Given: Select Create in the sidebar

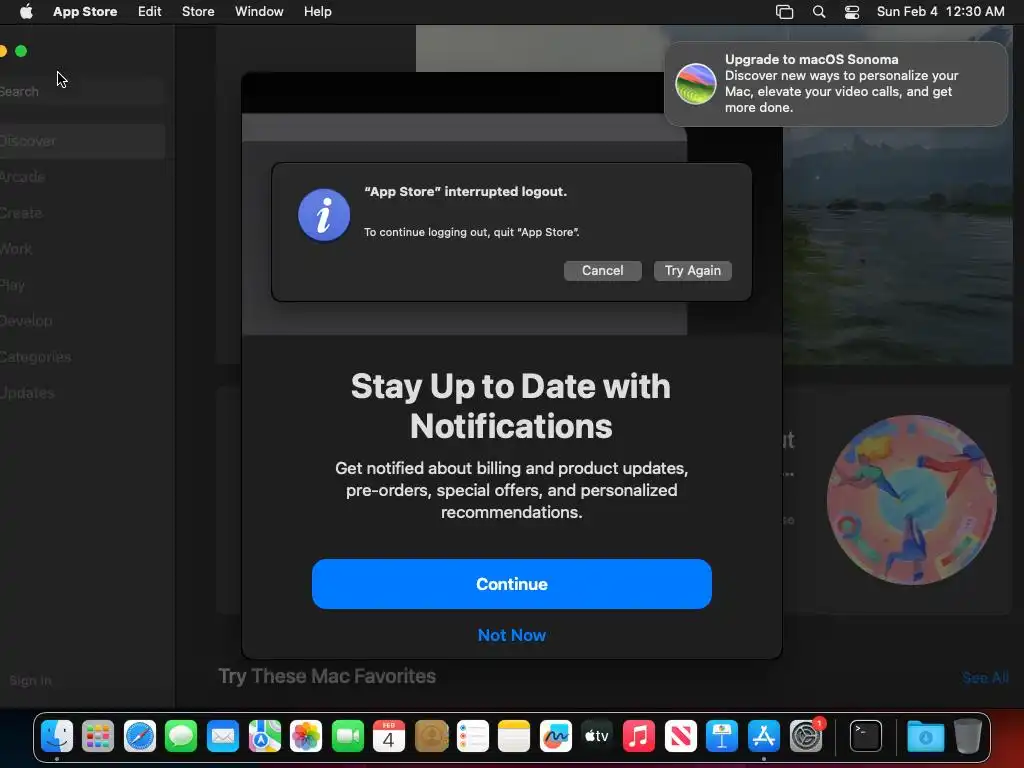Looking at the screenshot, I should (82, 213).
